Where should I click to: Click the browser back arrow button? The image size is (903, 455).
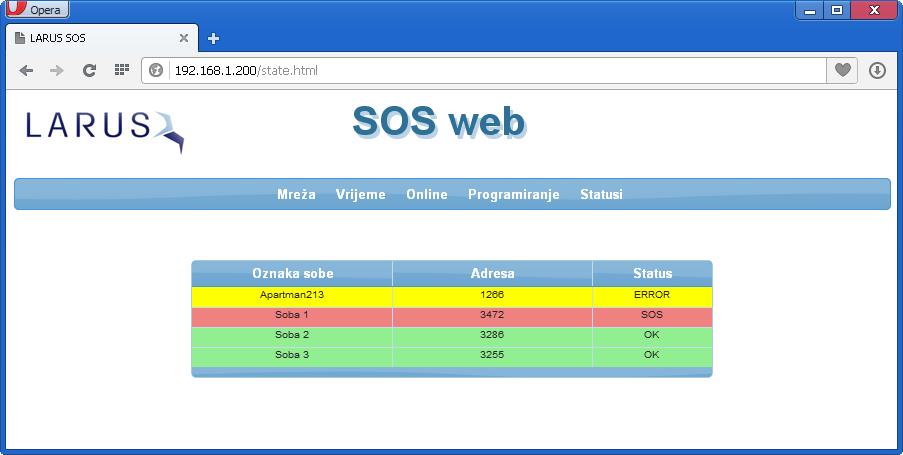(26, 70)
